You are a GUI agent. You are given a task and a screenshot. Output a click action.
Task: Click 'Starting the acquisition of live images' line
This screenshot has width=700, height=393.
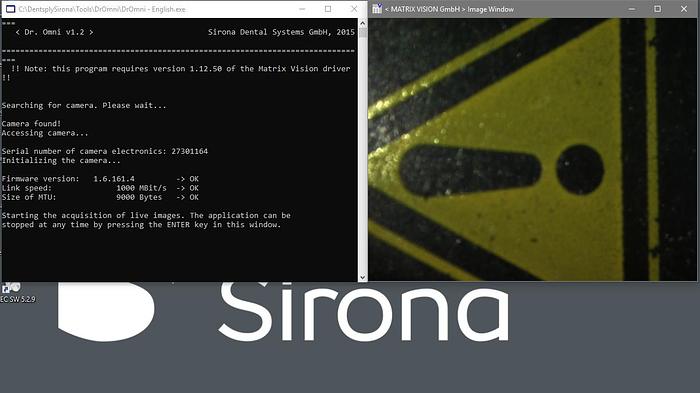(146, 215)
